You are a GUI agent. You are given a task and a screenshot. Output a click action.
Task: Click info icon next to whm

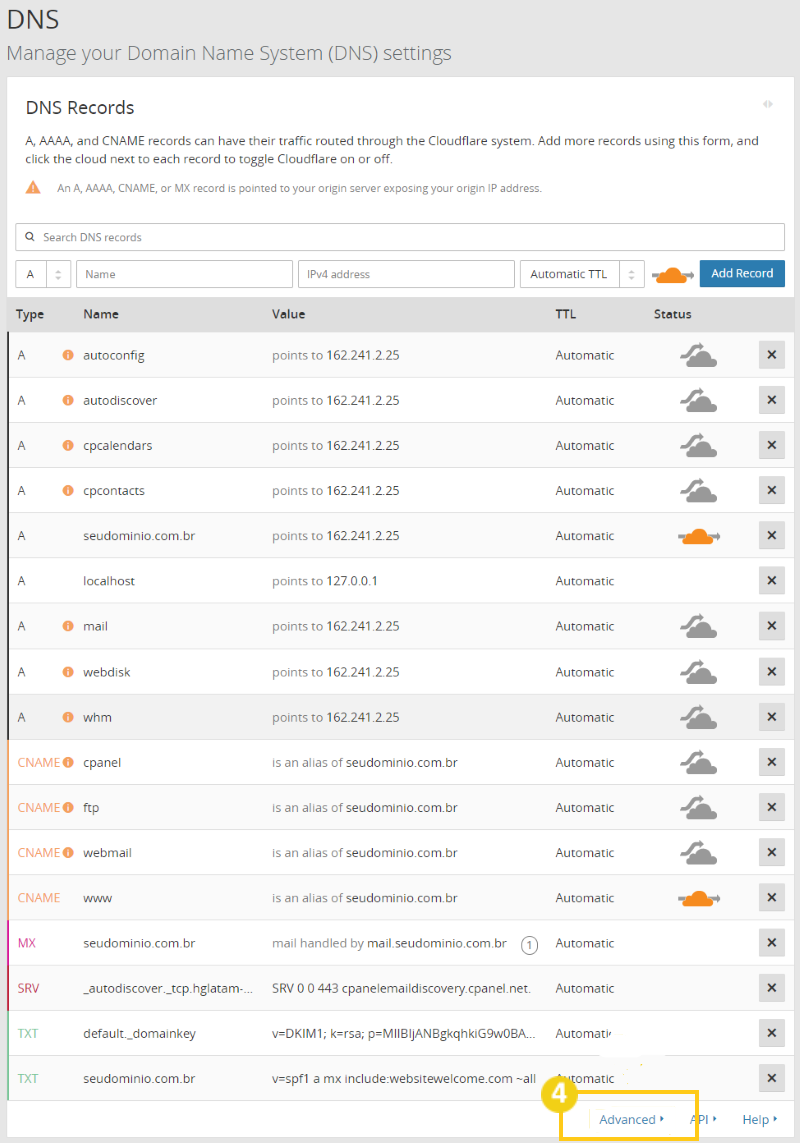68,717
